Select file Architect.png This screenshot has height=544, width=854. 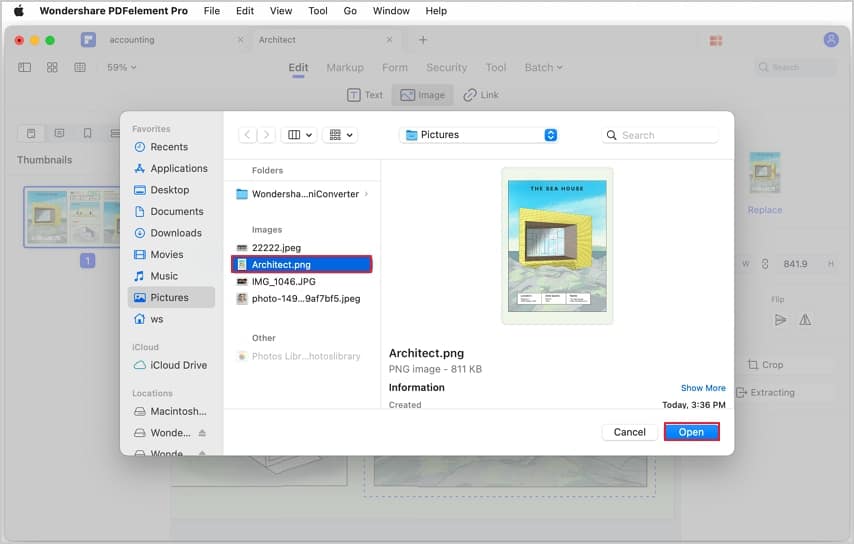click(302, 265)
